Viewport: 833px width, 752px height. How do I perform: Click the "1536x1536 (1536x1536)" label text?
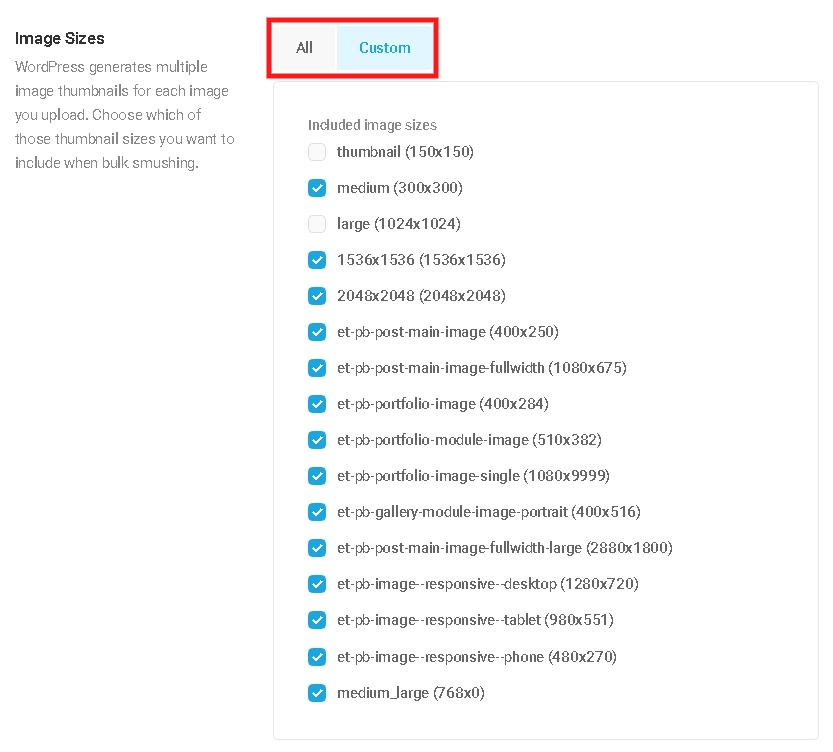pyautogui.click(x=421, y=260)
